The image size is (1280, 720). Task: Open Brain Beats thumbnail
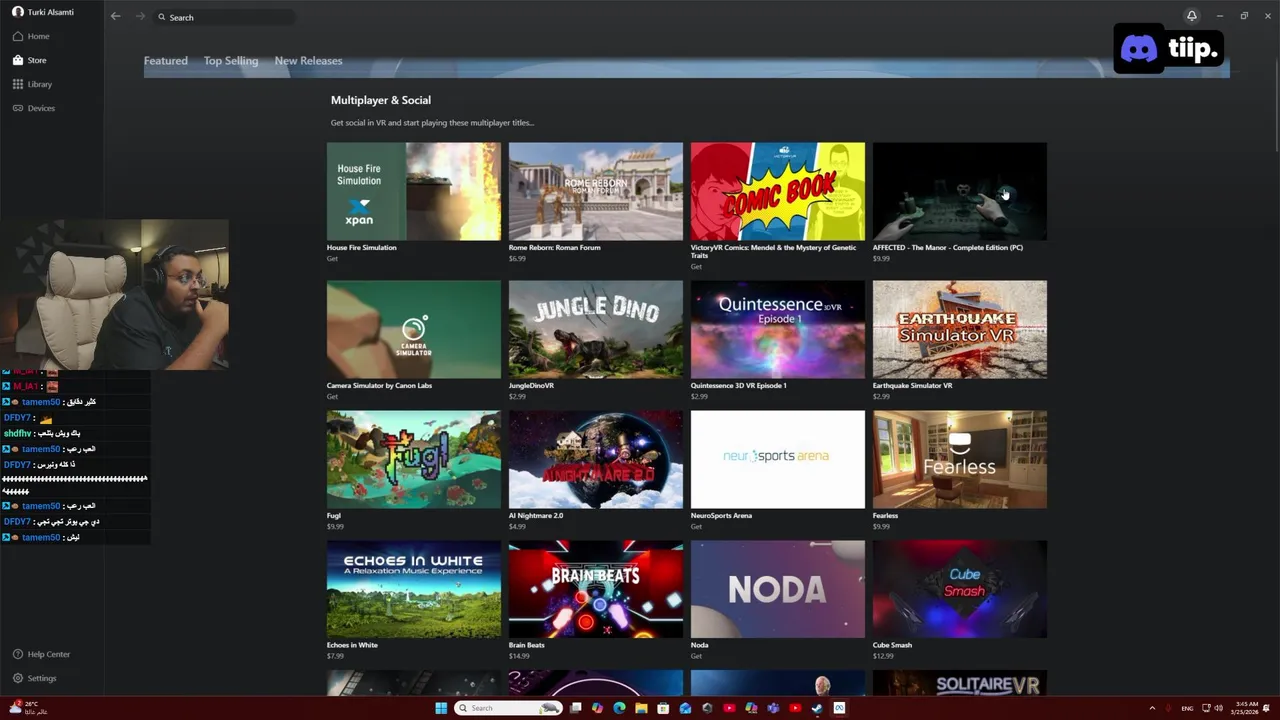(596, 589)
